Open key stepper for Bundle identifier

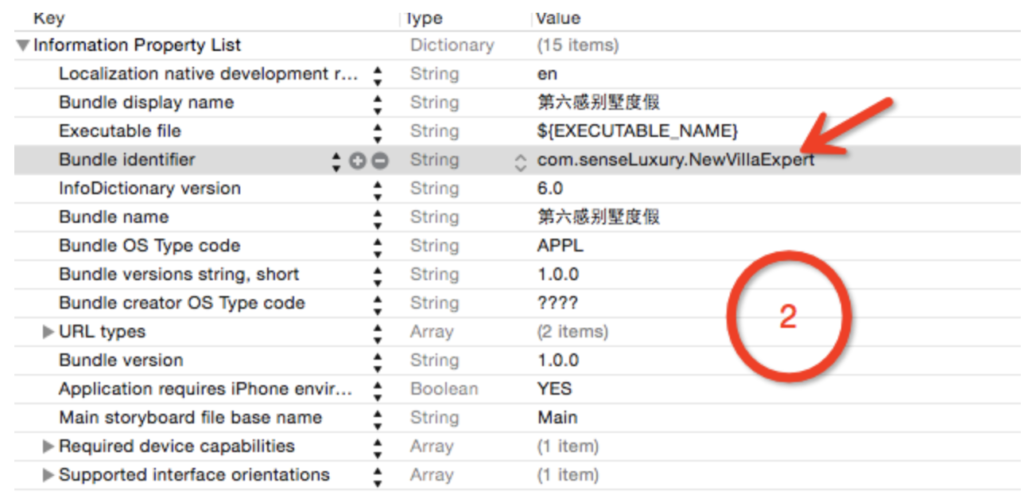click(x=336, y=161)
